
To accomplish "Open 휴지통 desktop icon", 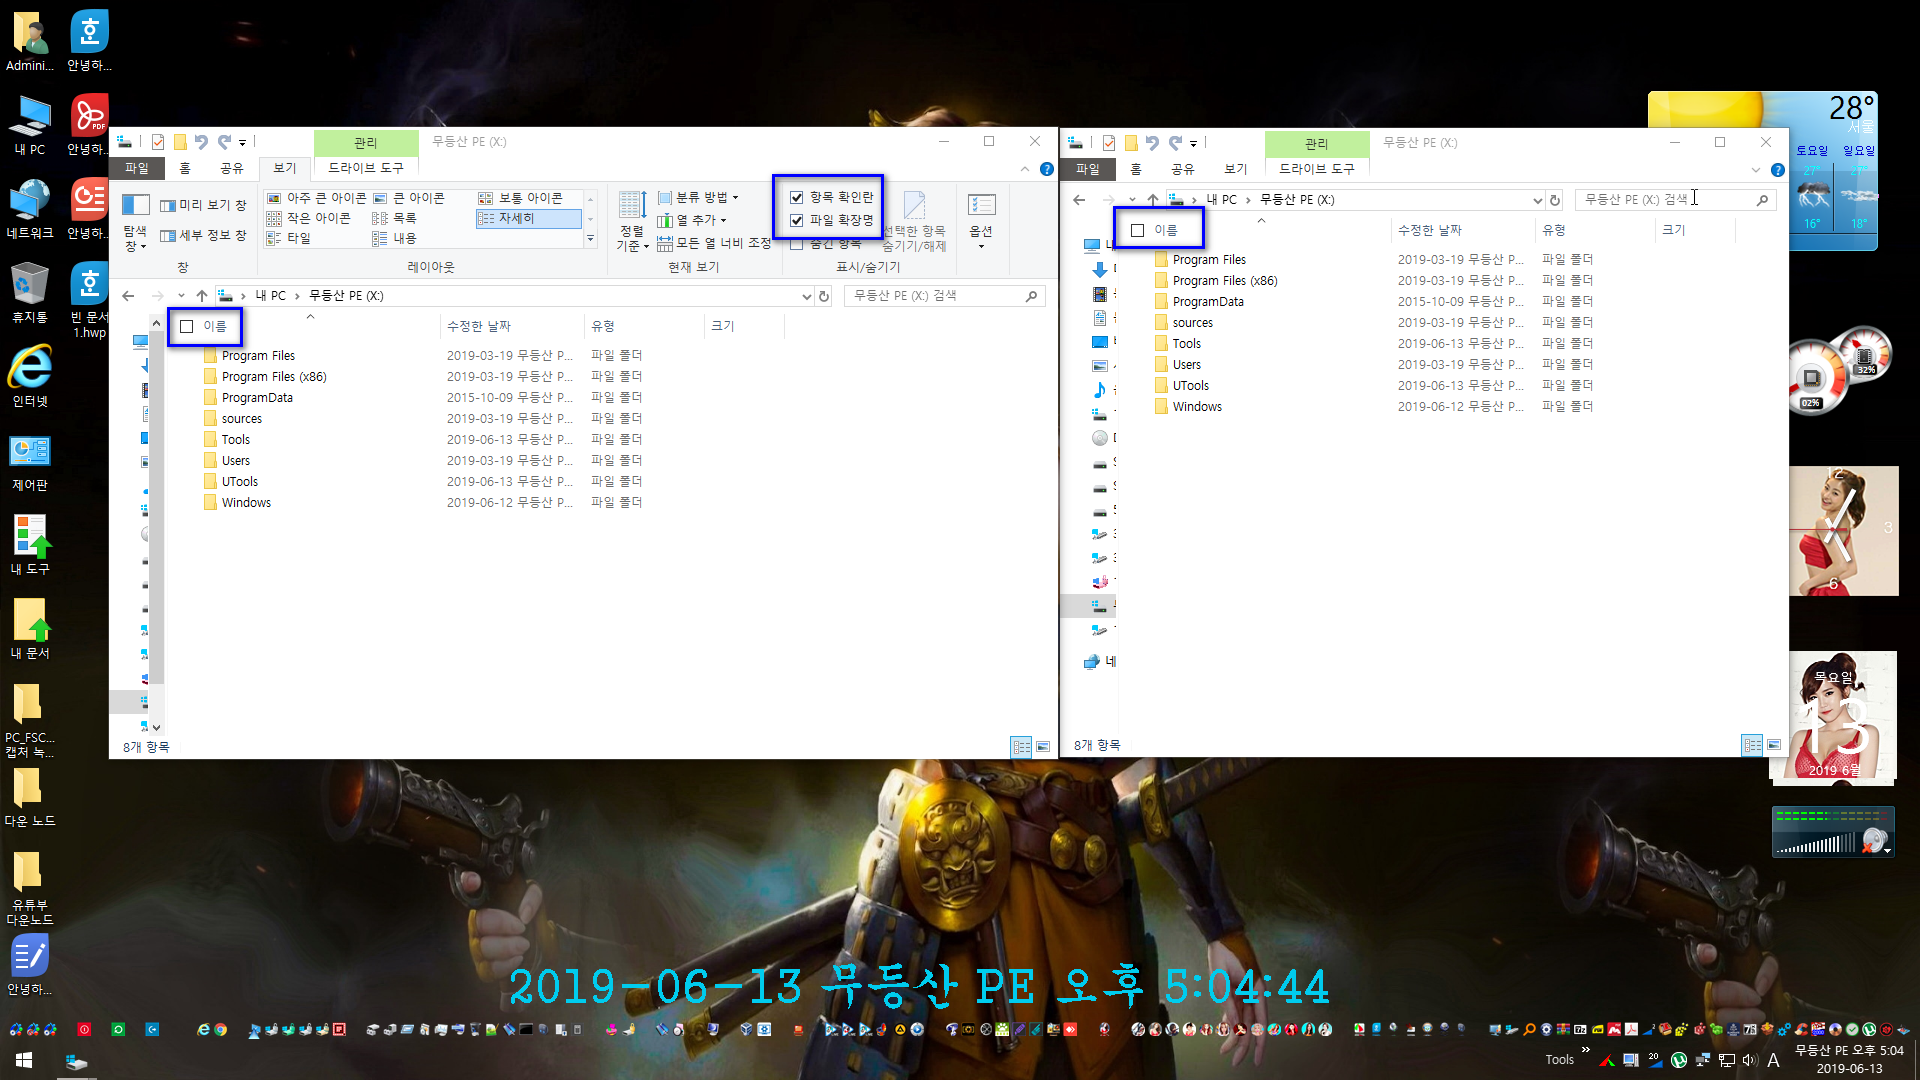I will click(x=30, y=293).
